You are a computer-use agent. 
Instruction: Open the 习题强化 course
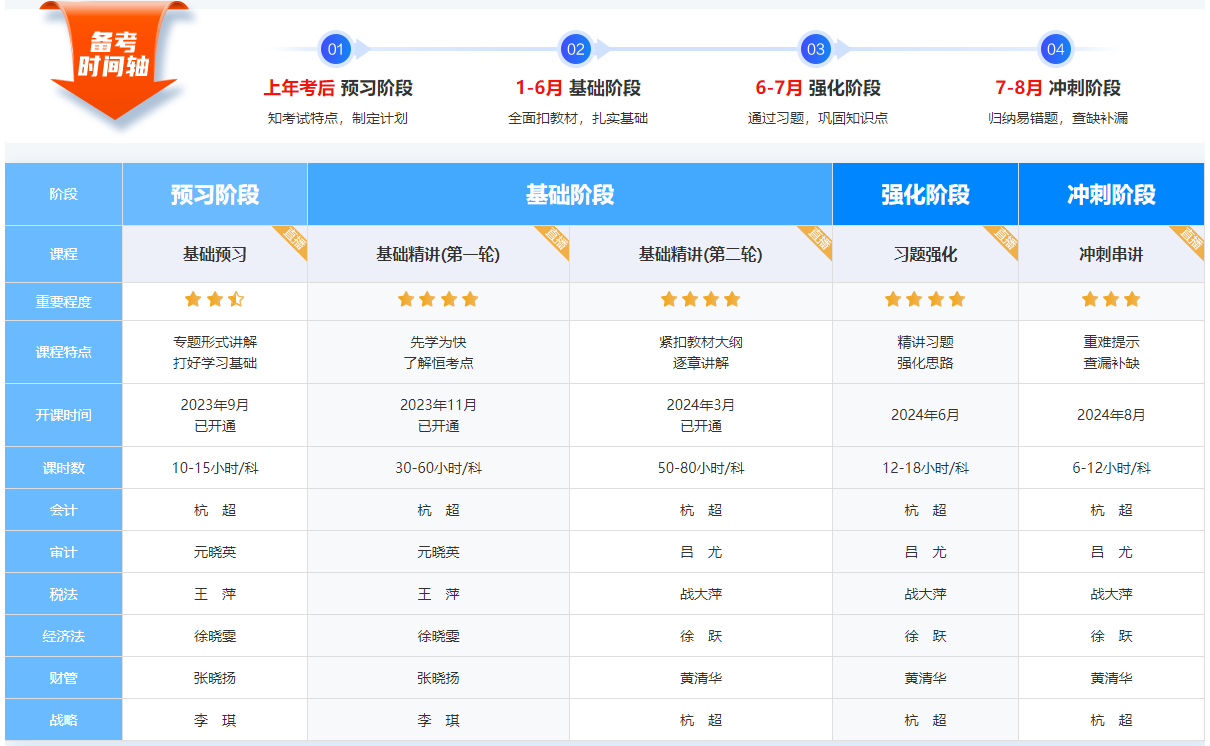tap(925, 255)
